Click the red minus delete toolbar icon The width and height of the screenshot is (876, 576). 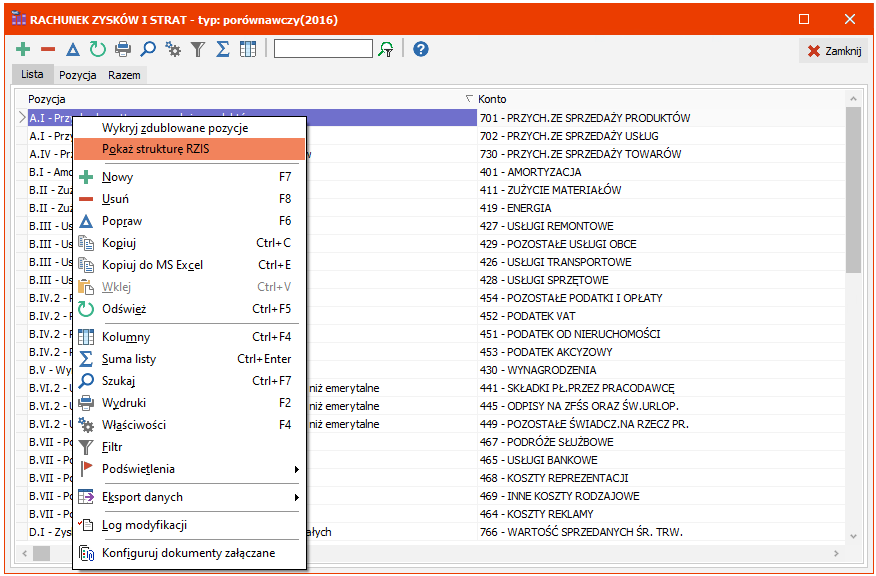click(48, 49)
